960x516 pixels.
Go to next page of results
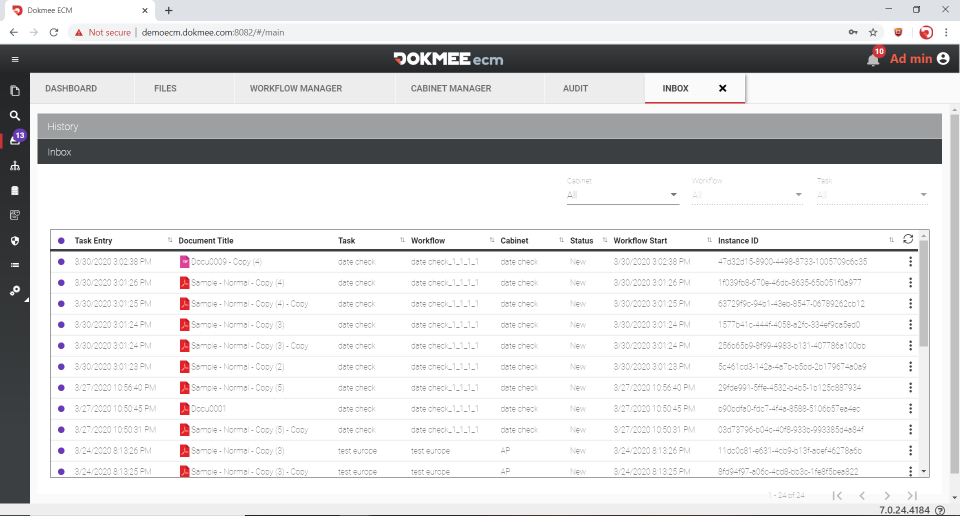click(x=887, y=496)
